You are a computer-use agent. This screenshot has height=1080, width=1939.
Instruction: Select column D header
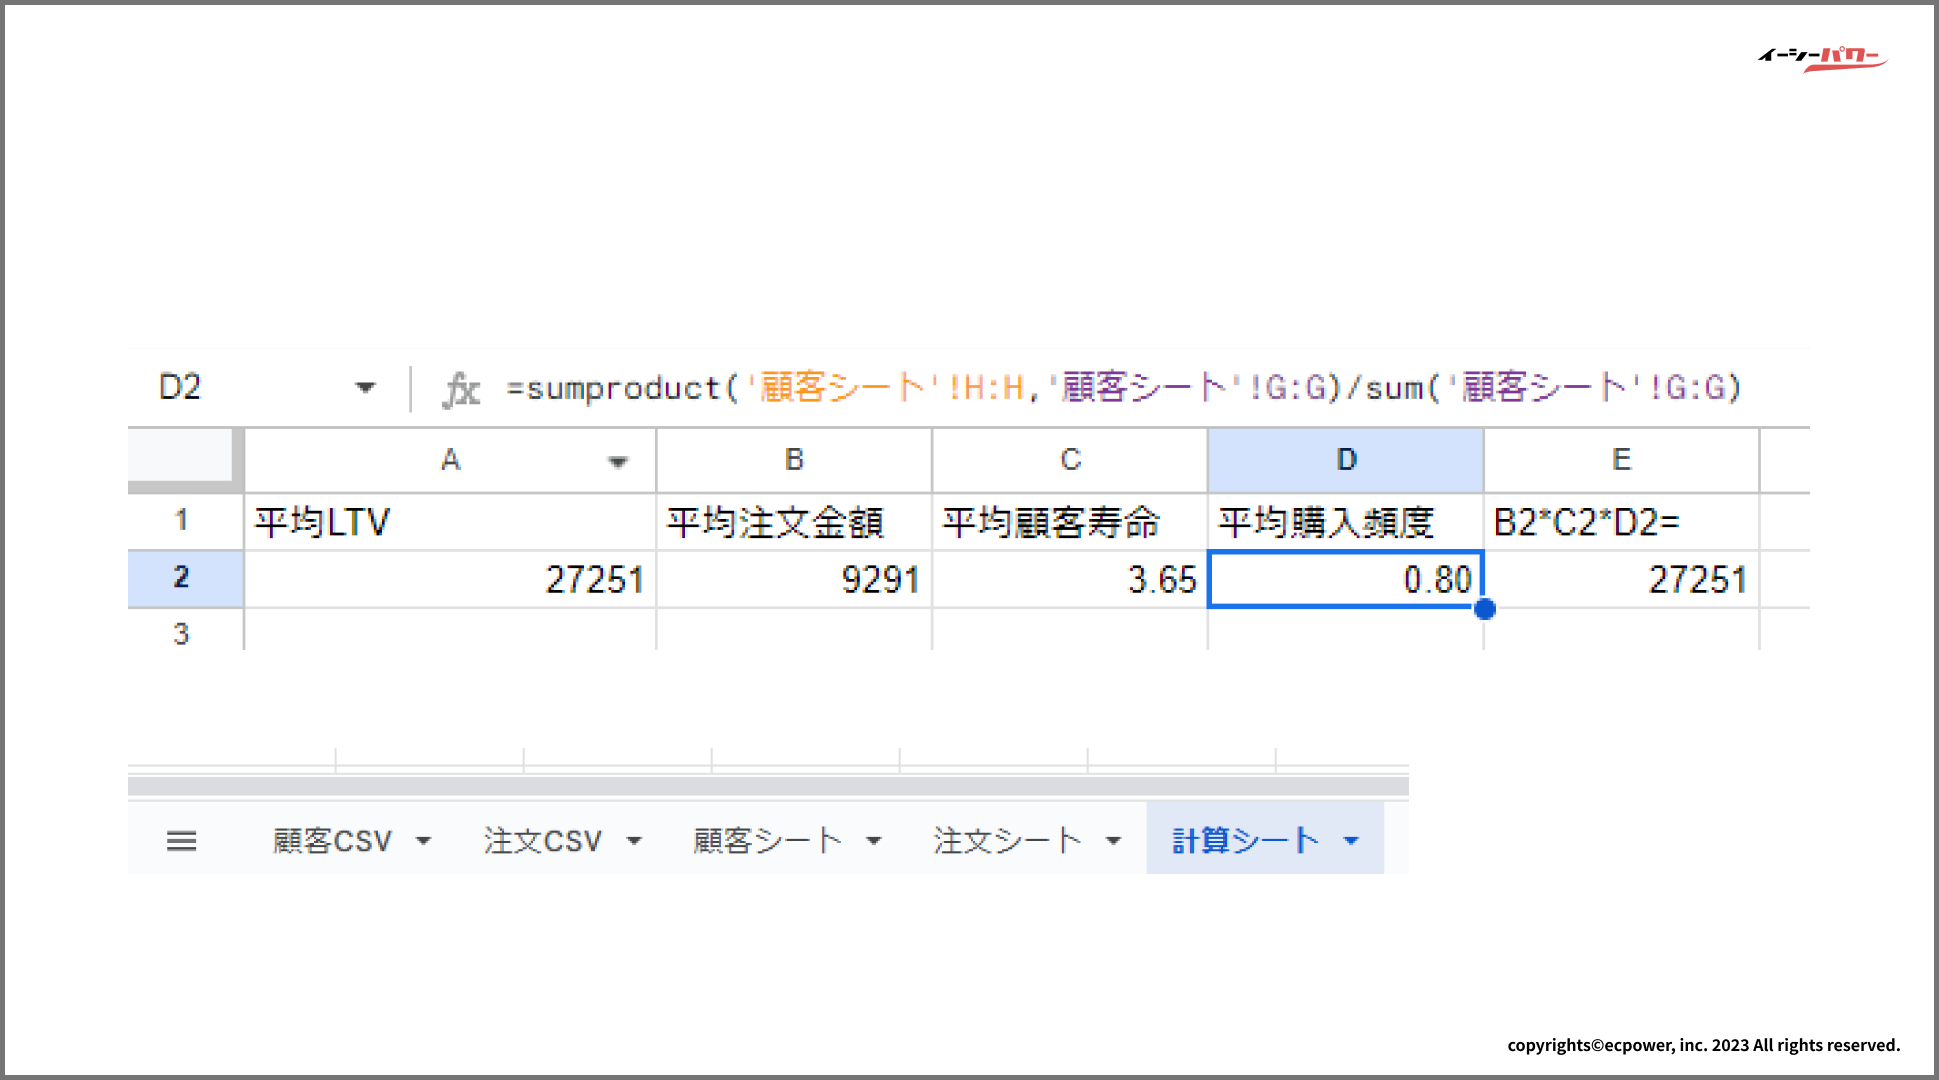pos(1346,460)
